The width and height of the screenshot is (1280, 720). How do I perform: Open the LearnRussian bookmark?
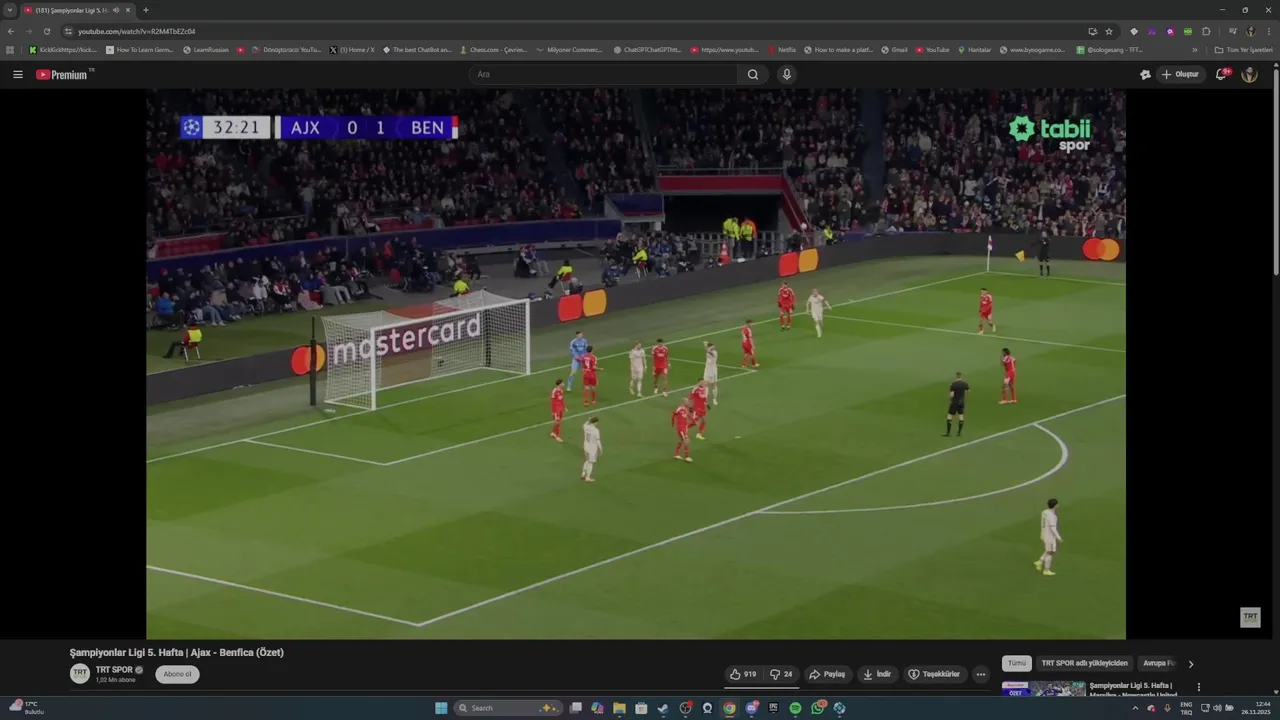point(205,49)
